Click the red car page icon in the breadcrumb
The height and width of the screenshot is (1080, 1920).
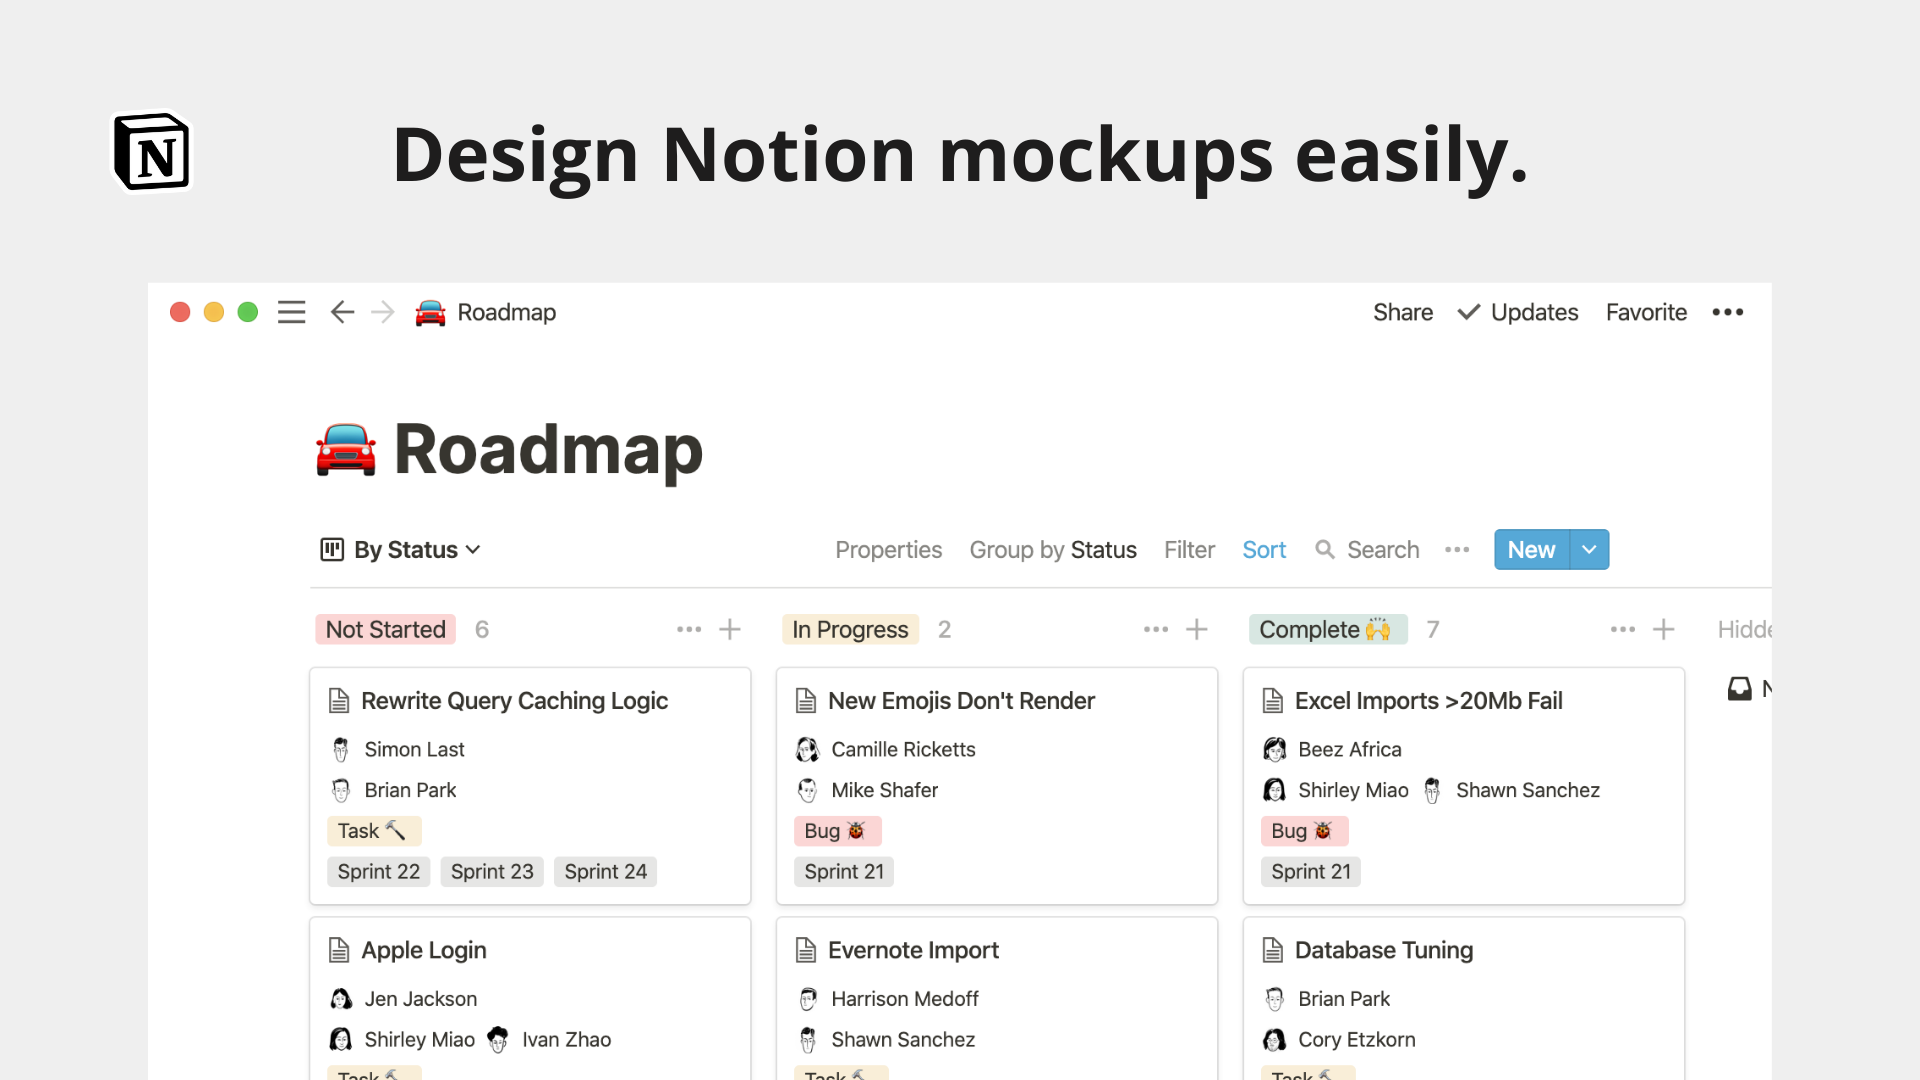coord(430,312)
